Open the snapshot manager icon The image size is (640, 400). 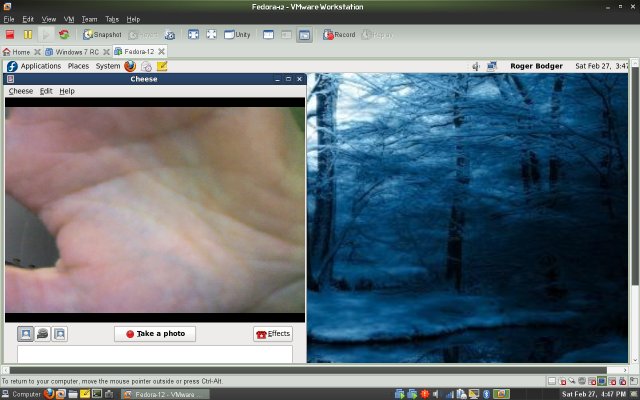click(x=170, y=35)
